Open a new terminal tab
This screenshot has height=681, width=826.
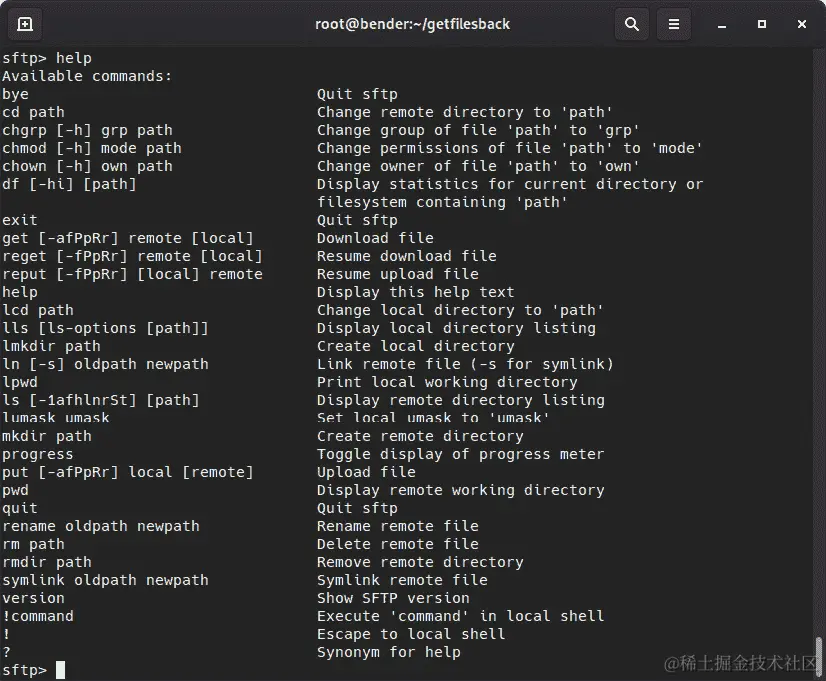pos(23,23)
